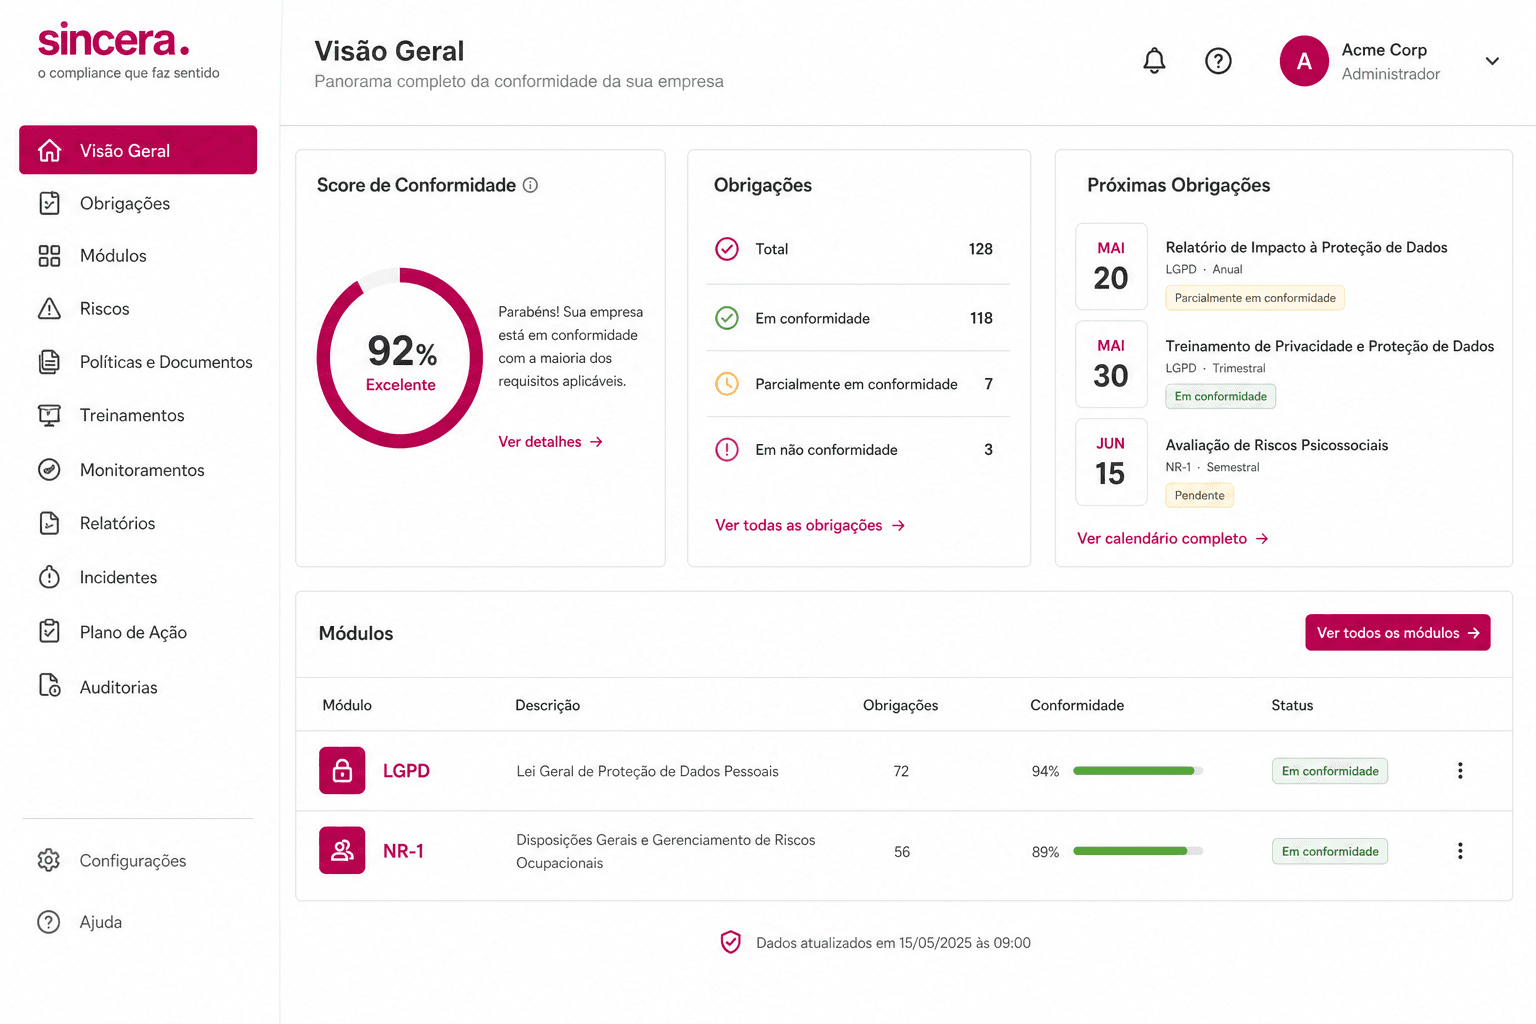Click the Monitoramentos gauge icon
This screenshot has width=1536, height=1024.
point(49,469)
